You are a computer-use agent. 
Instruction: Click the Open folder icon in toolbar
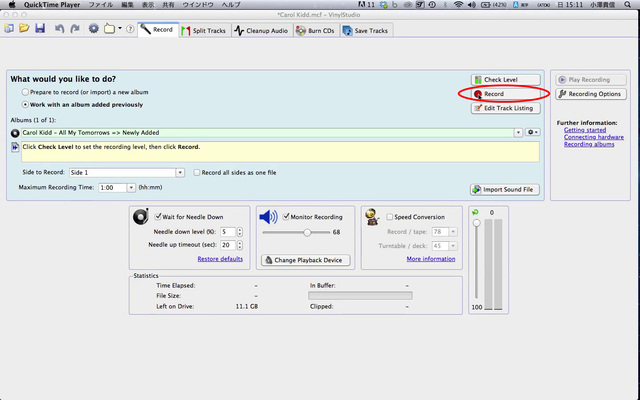[23, 29]
